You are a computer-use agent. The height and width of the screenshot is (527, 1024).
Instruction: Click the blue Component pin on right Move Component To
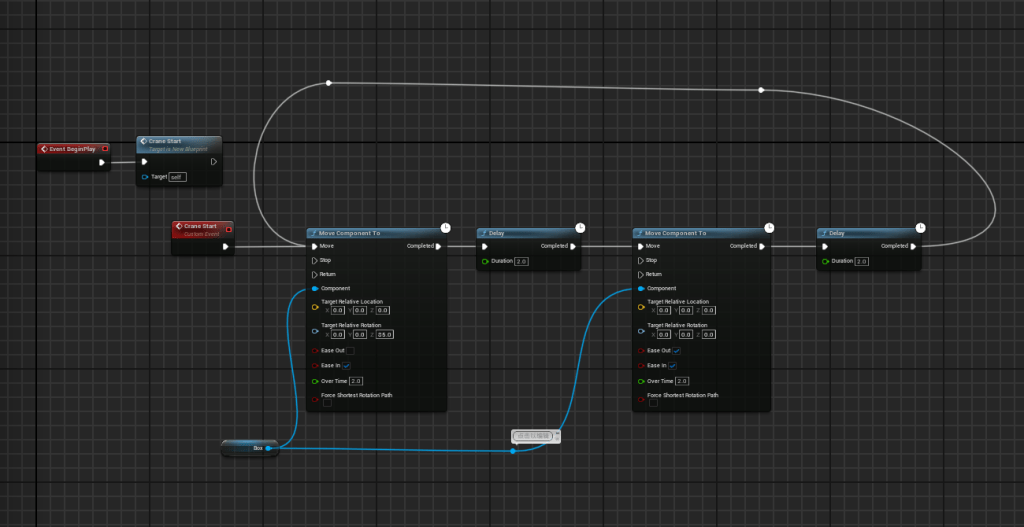click(x=640, y=288)
